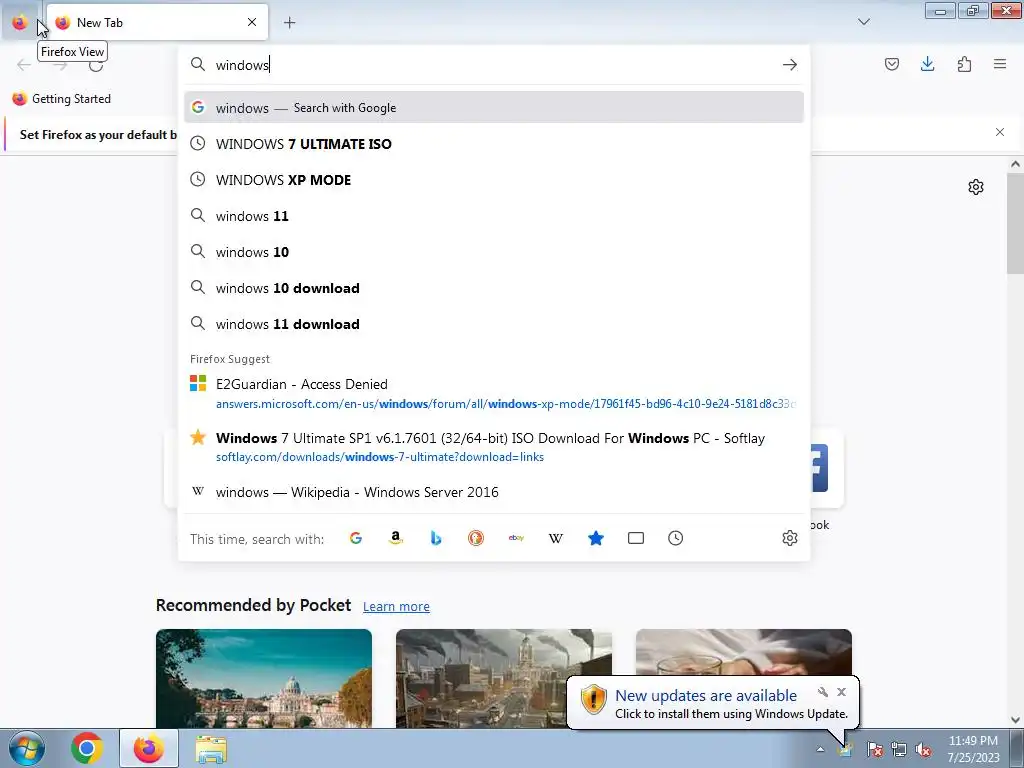This screenshot has width=1024, height=768.
Task: Pick the 'windows 10 download' suggestion
Action: point(494,288)
